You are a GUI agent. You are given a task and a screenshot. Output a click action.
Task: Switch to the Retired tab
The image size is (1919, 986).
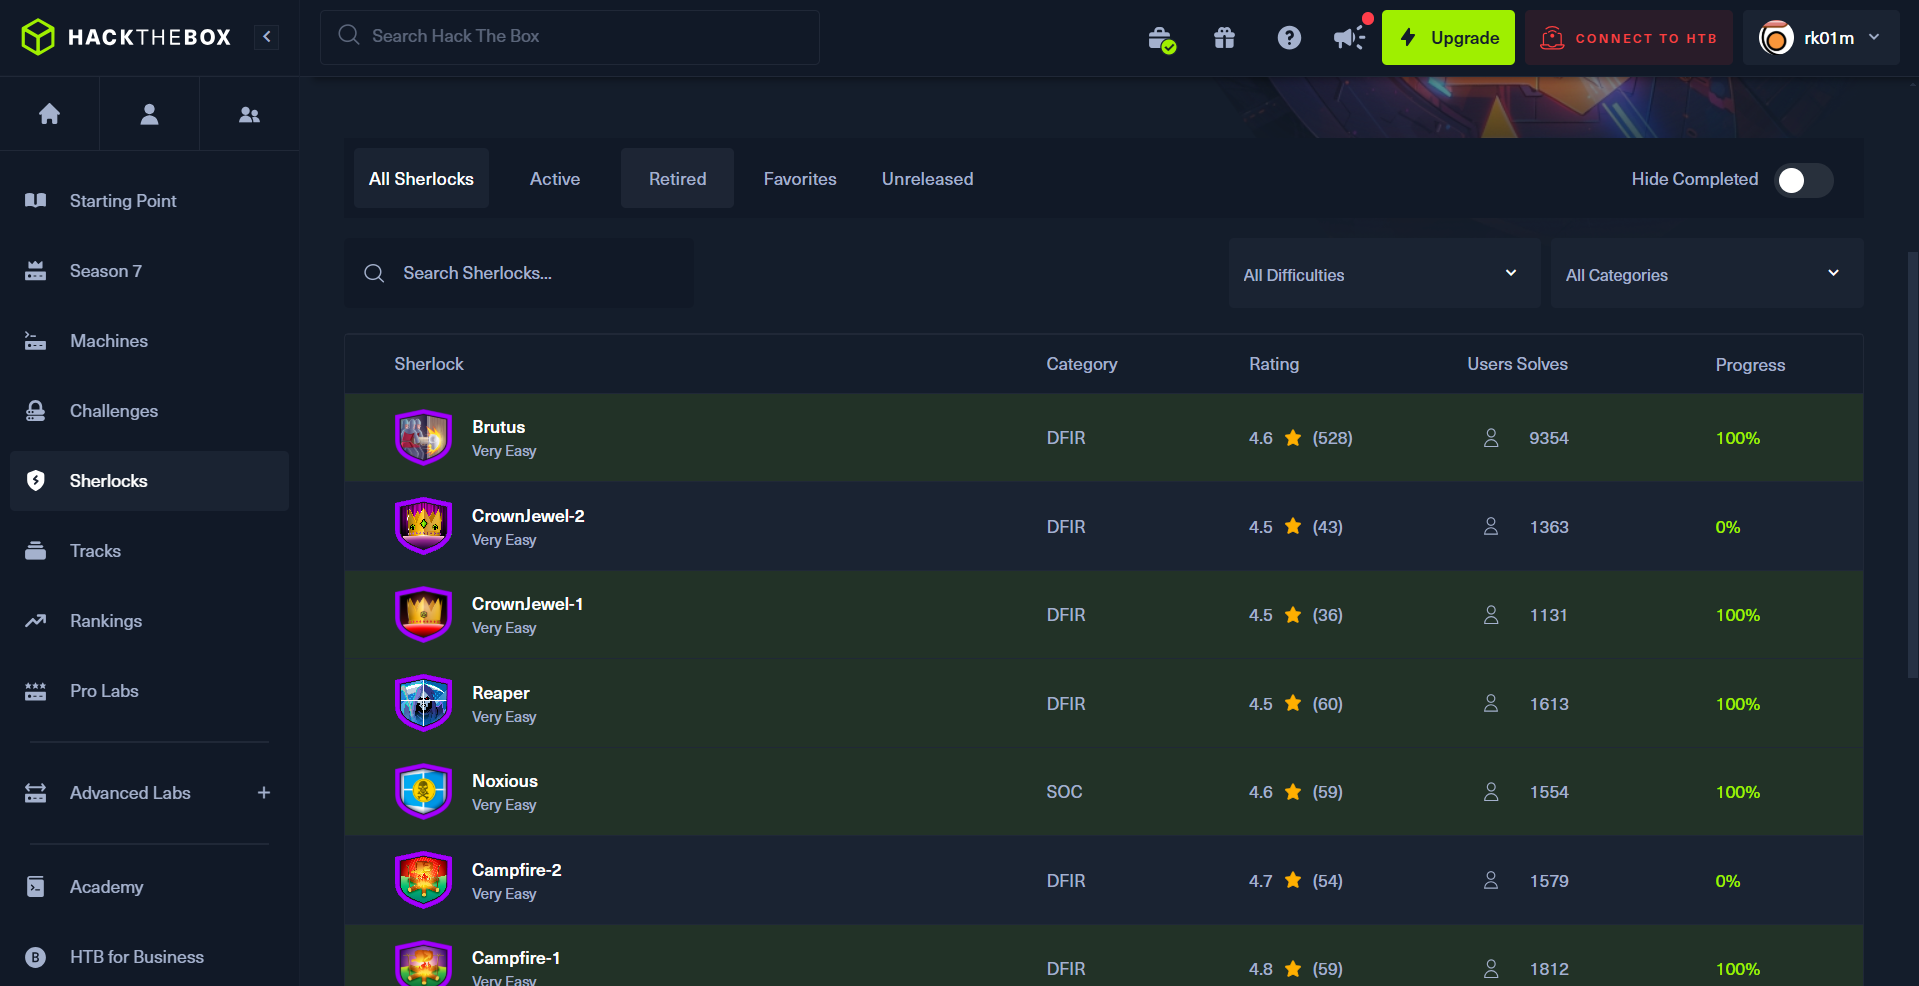[x=677, y=179]
